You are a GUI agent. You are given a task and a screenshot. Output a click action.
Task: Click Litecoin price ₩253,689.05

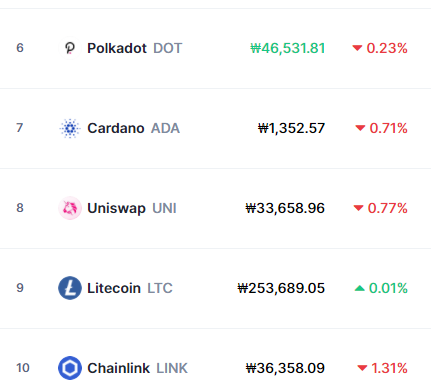click(x=281, y=288)
